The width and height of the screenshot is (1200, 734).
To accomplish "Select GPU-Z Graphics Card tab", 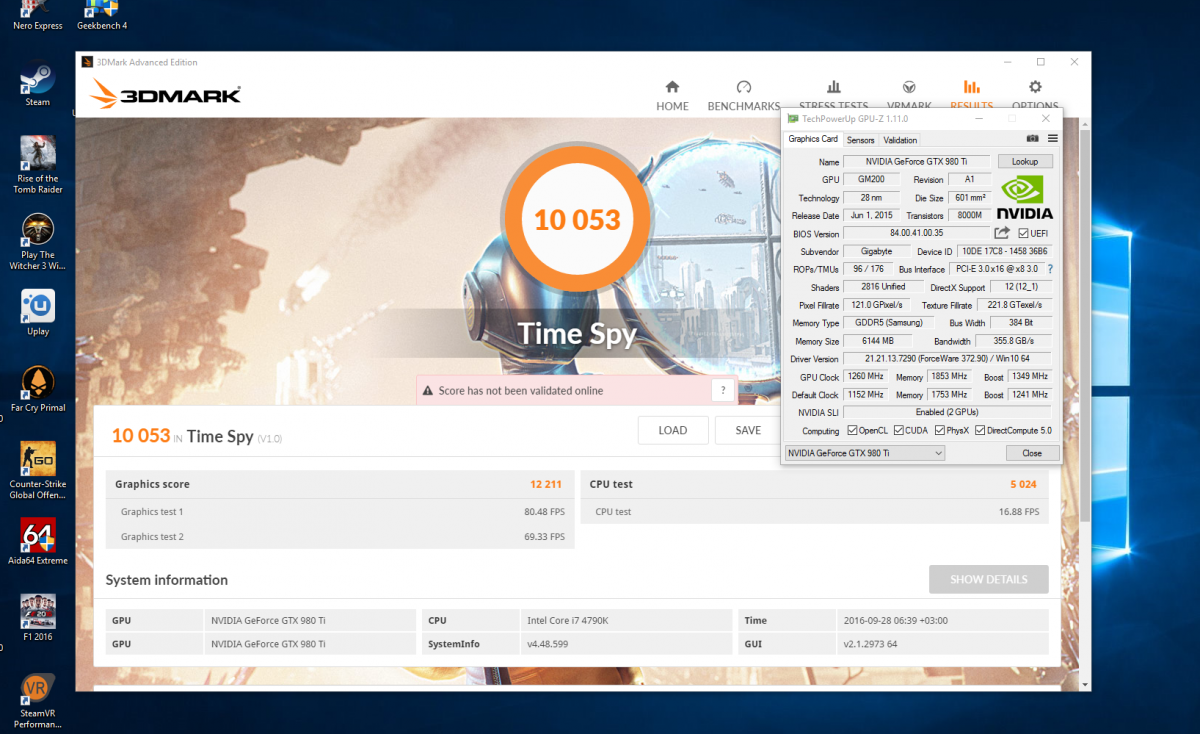I will pyautogui.click(x=813, y=139).
